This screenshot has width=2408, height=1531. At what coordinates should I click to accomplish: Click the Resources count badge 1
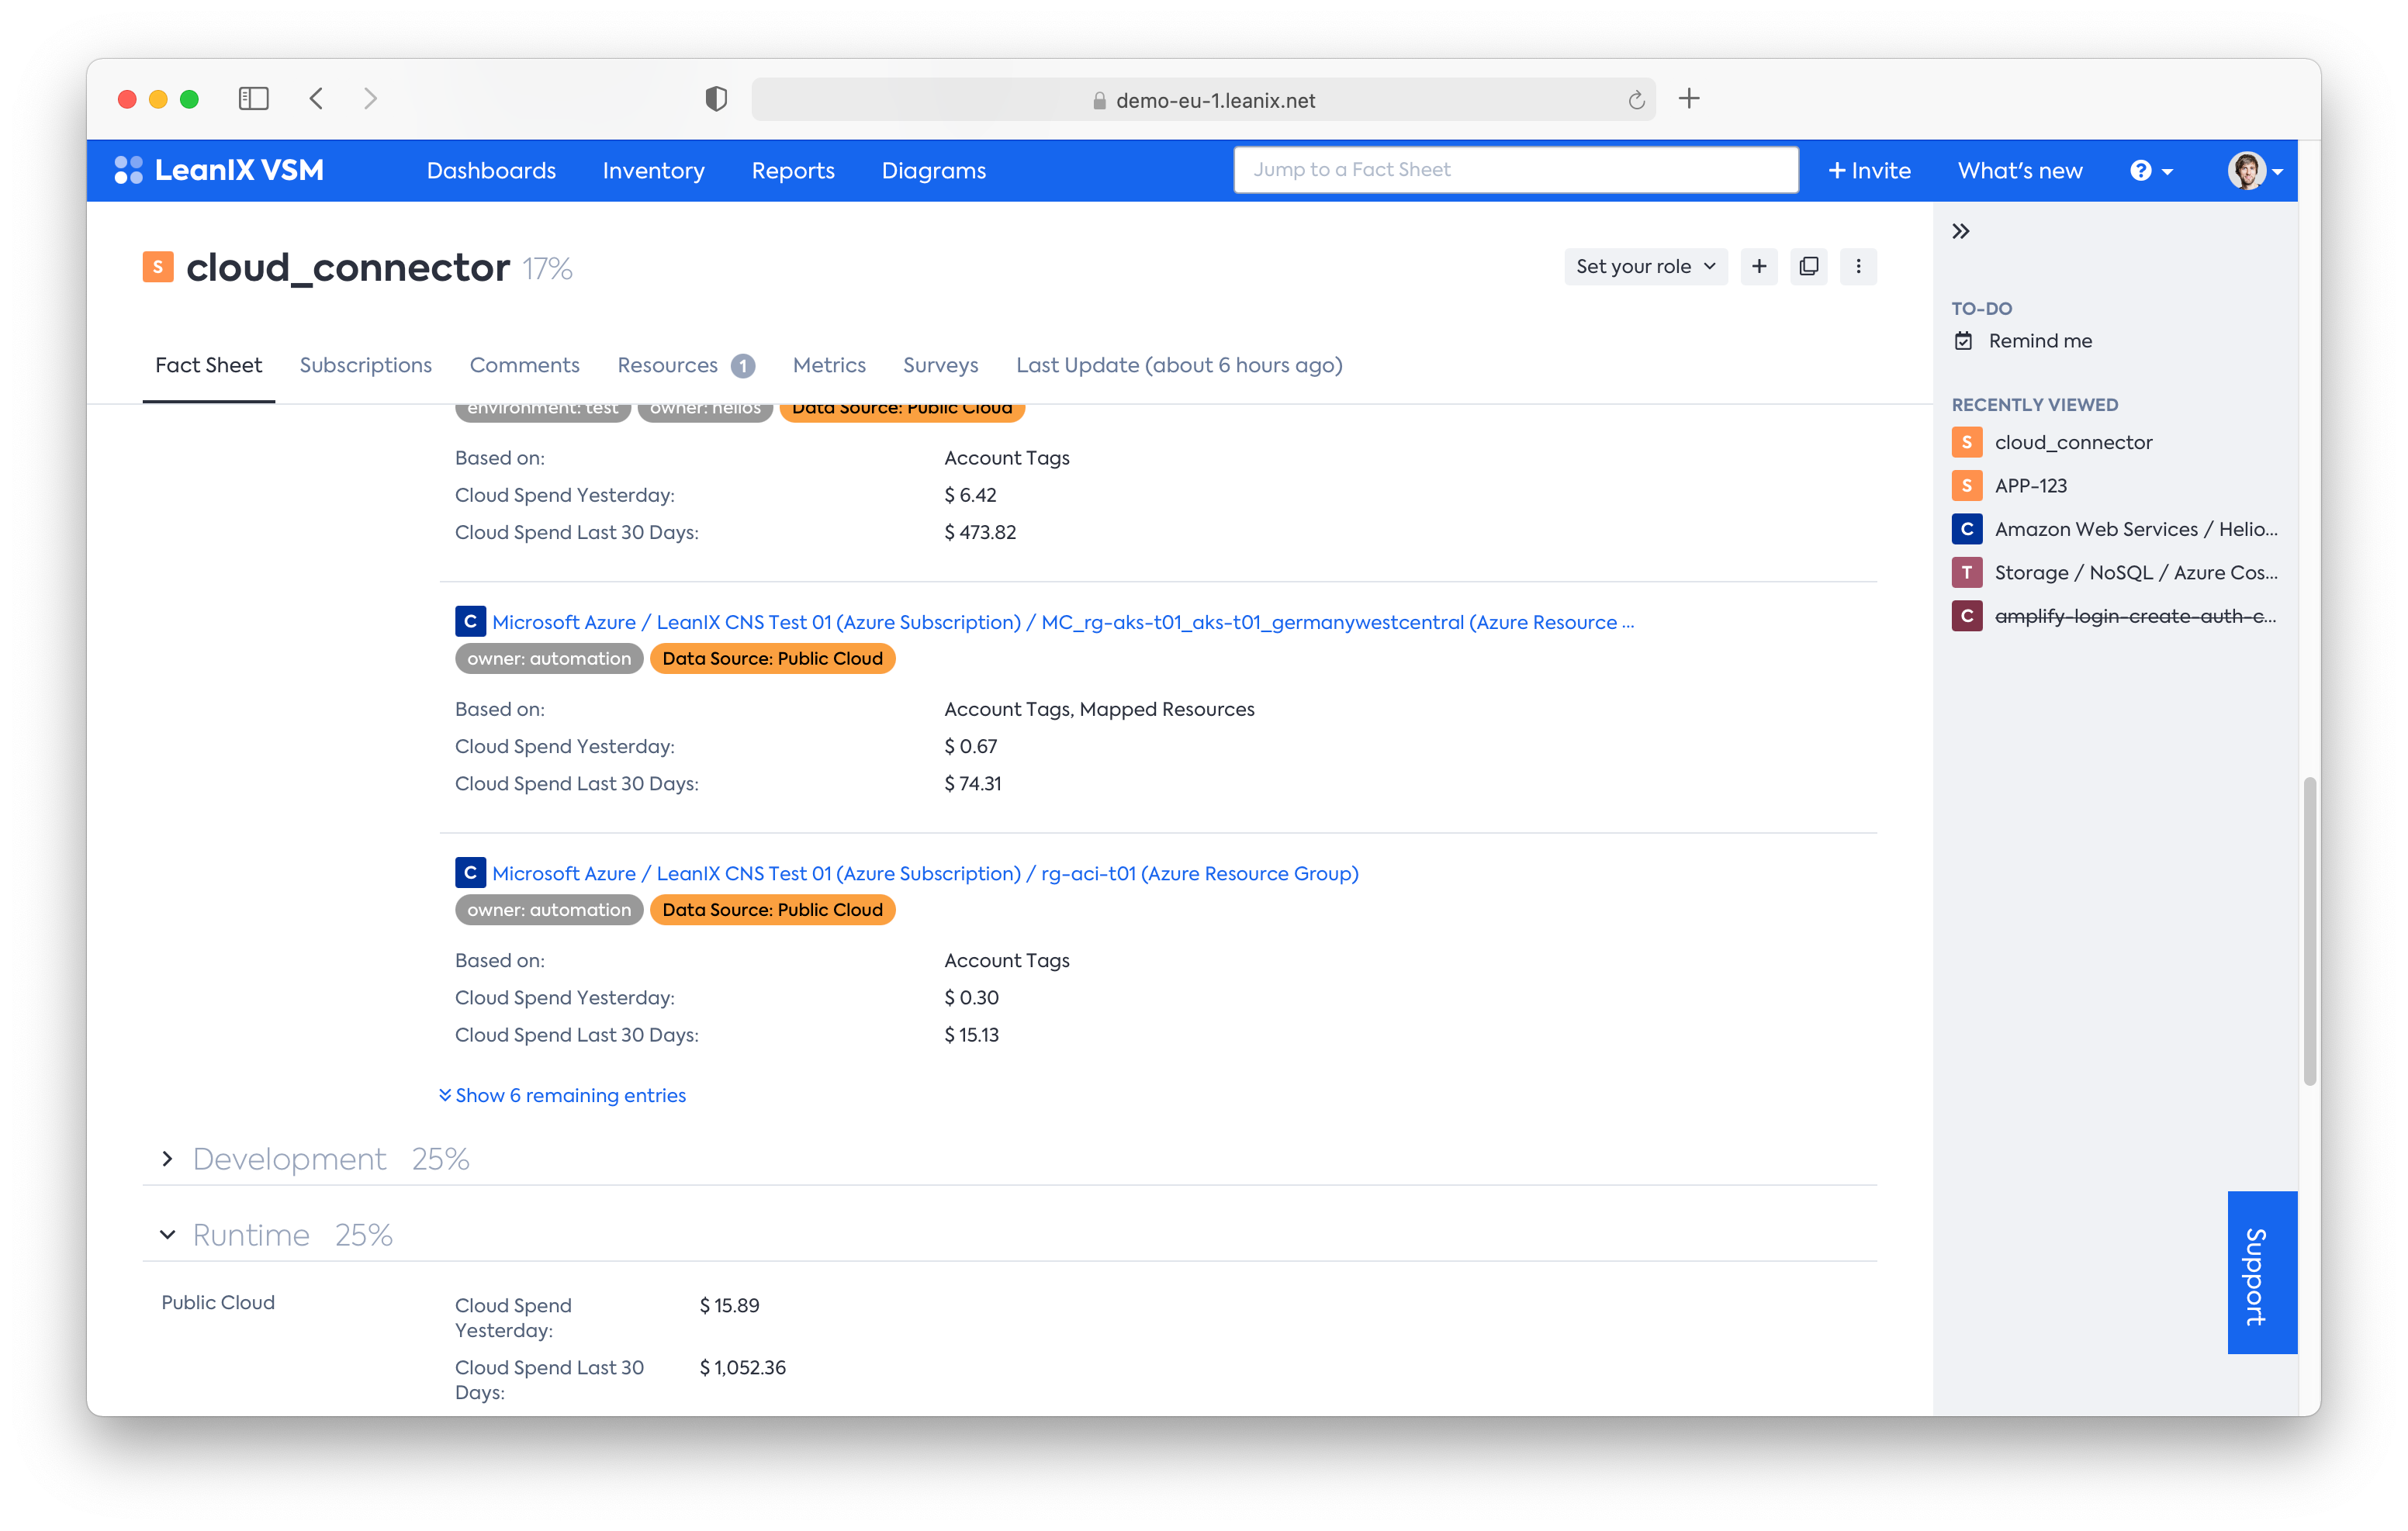742,366
